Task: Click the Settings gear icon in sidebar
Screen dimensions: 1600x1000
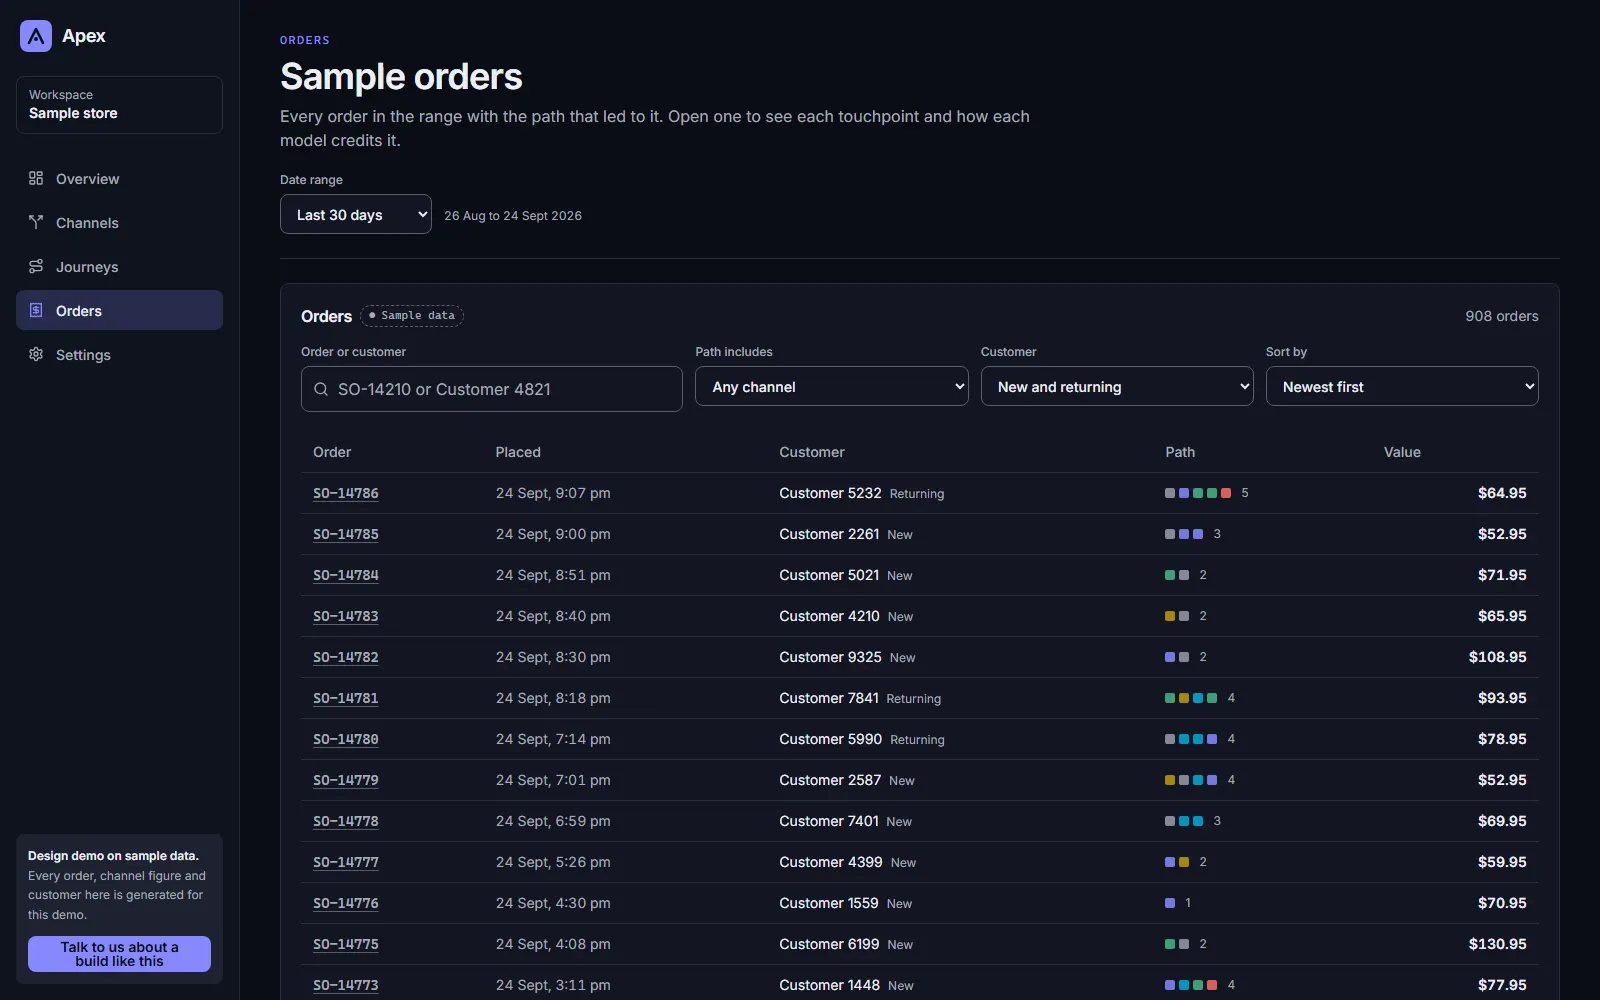Action: pyautogui.click(x=36, y=354)
